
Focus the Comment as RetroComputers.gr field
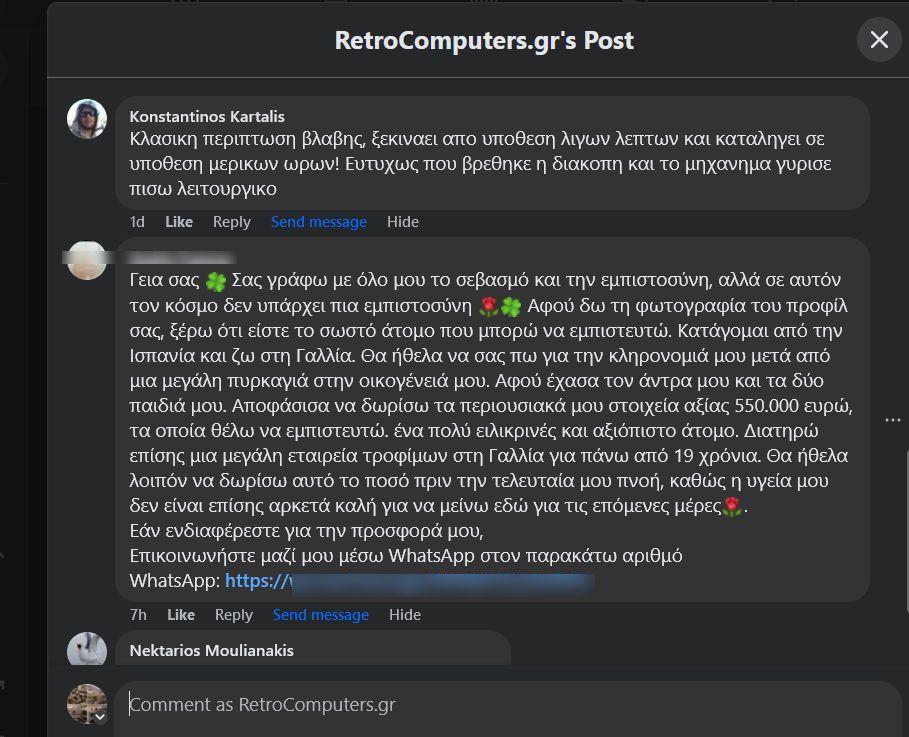[500, 704]
